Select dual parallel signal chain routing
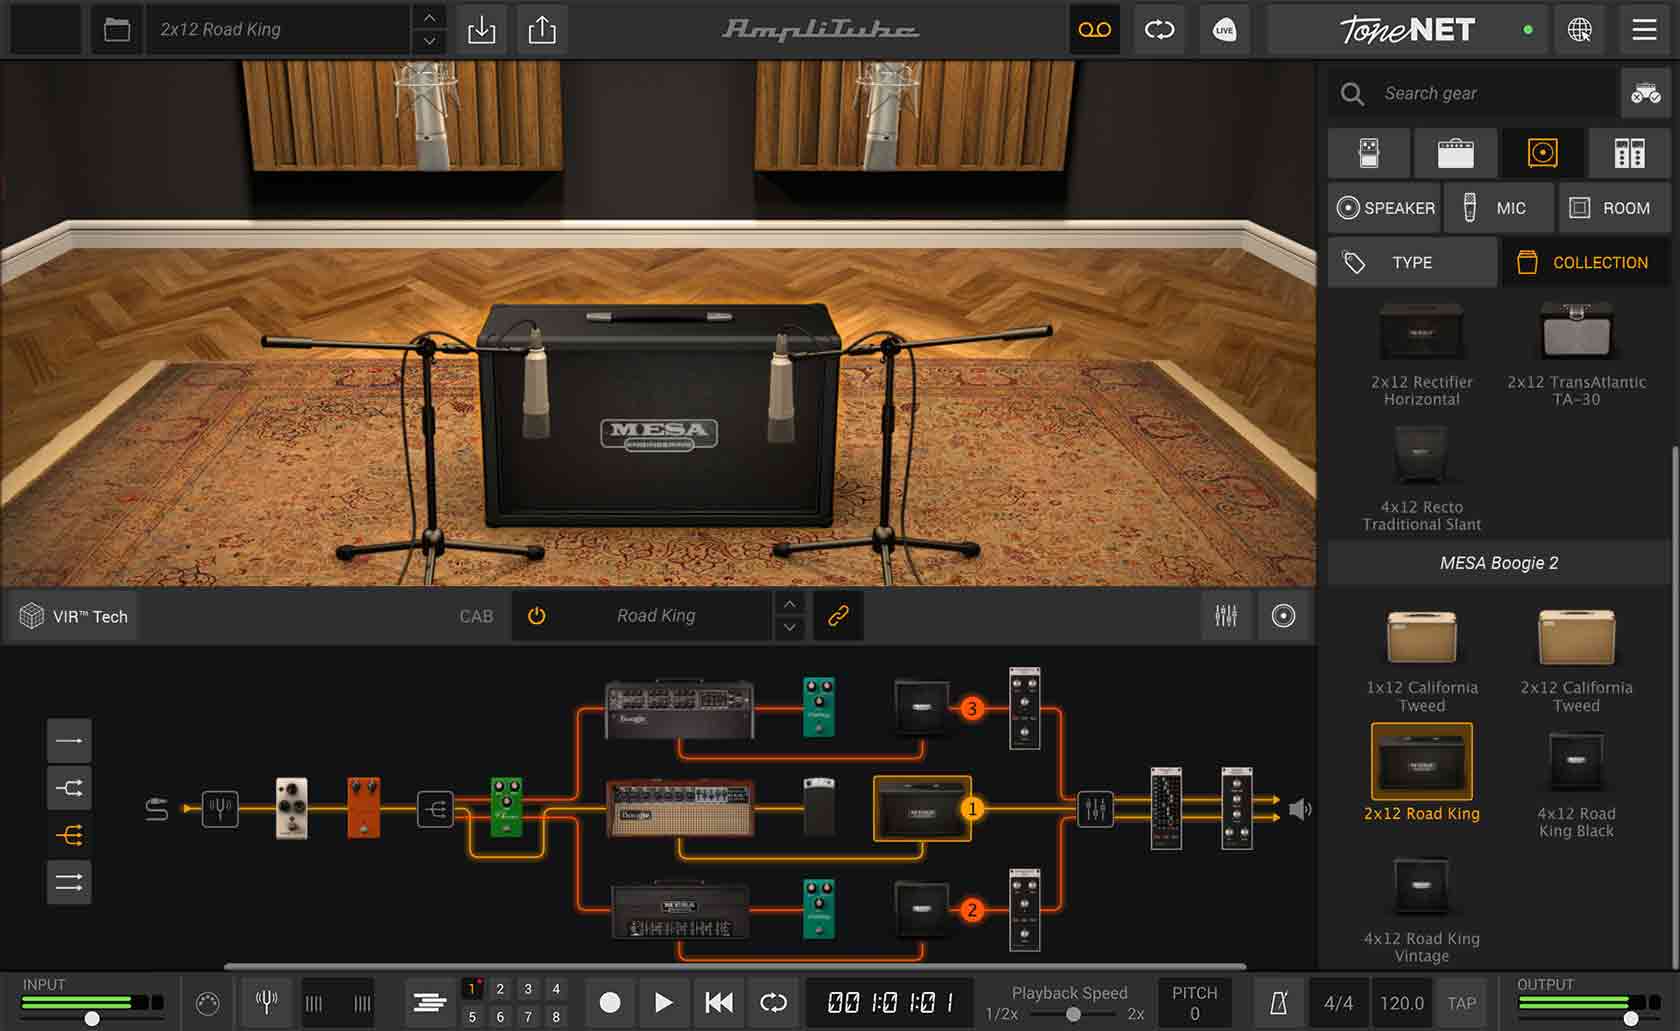The height and width of the screenshot is (1031, 1680). (x=69, y=882)
